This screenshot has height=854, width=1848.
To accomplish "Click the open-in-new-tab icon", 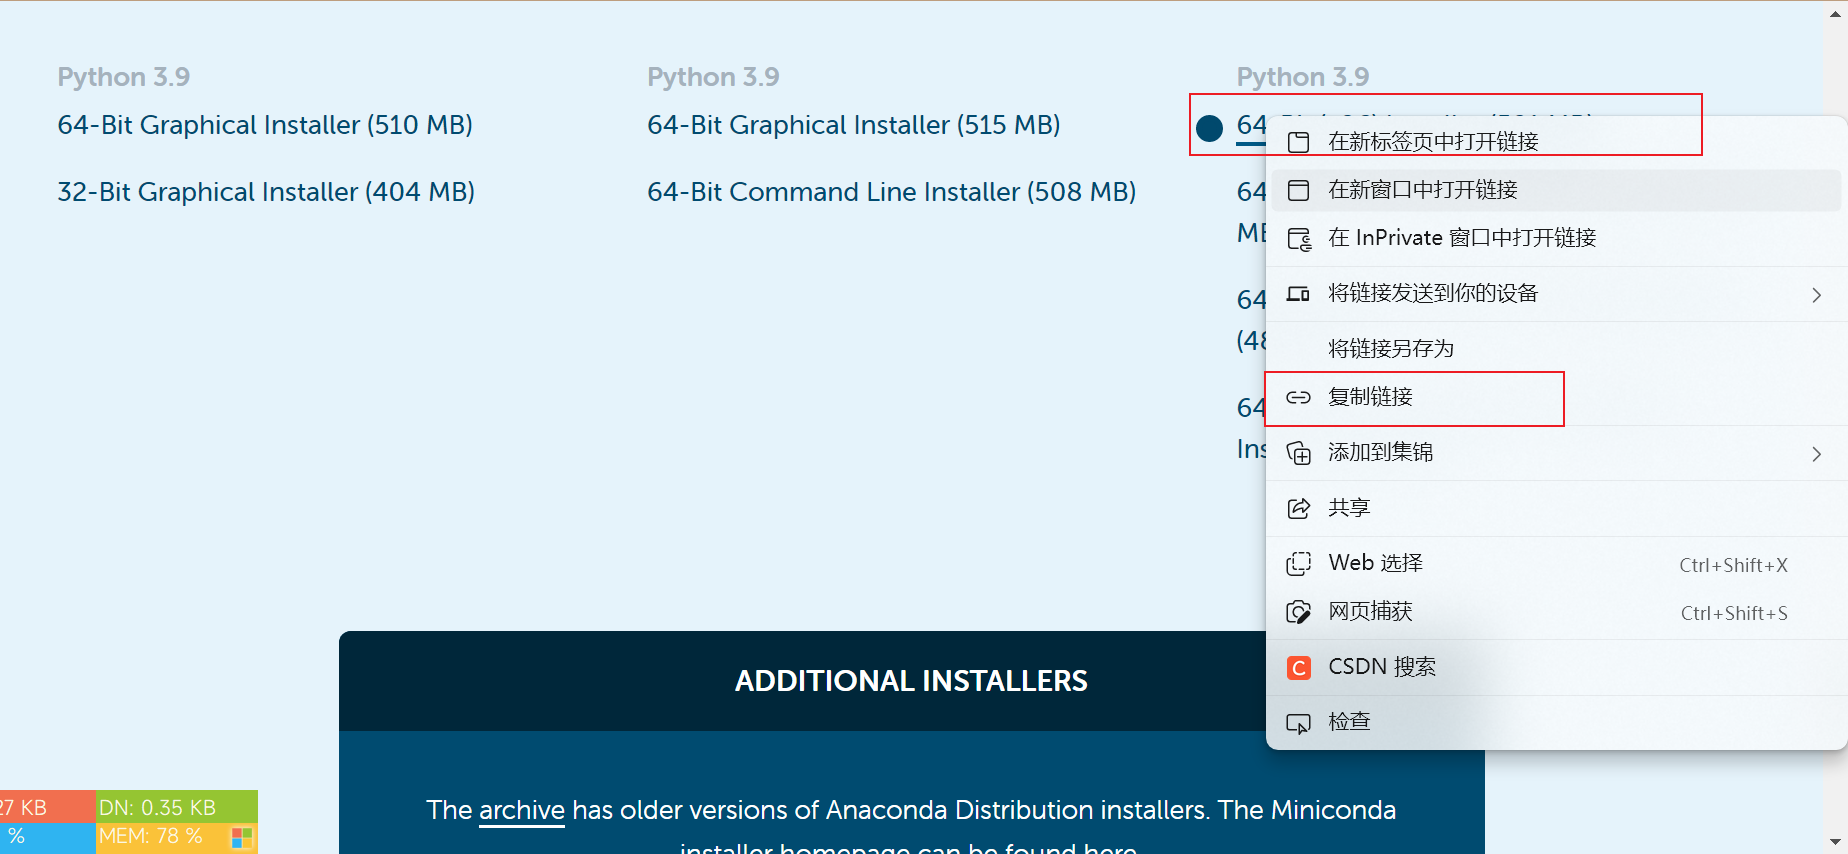I will pyautogui.click(x=1298, y=142).
